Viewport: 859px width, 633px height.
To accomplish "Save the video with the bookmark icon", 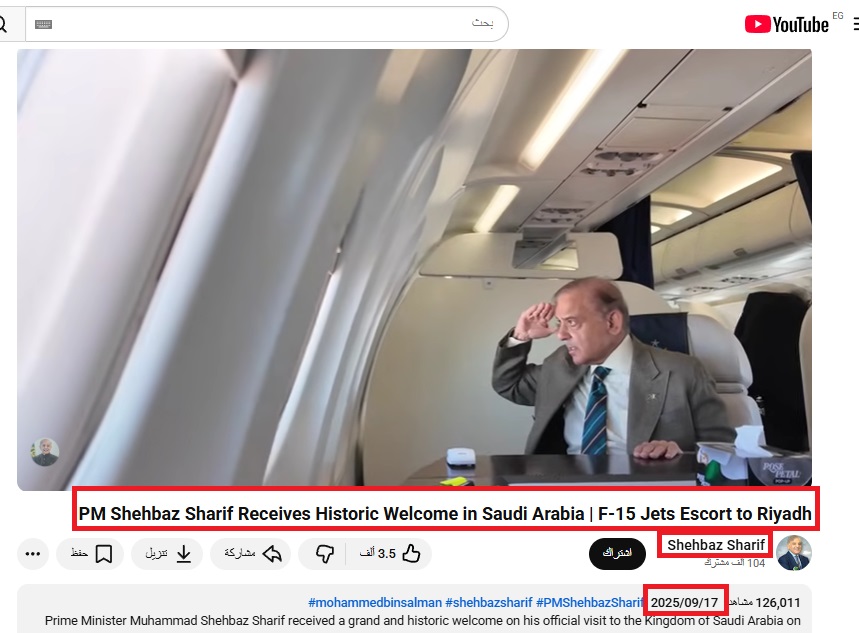I will 90,554.
